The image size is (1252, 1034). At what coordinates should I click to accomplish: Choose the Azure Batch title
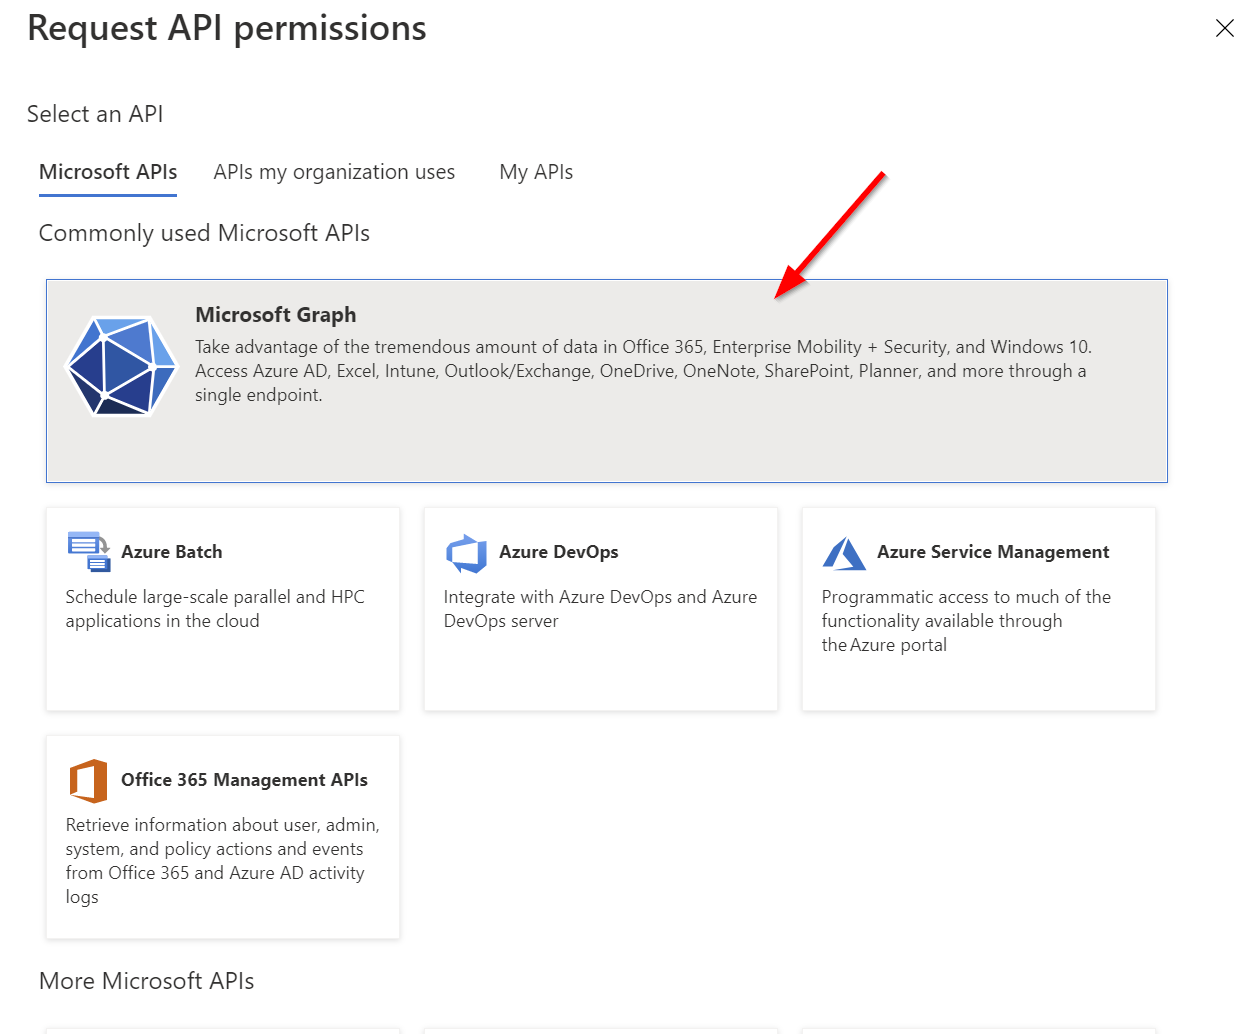pos(172,552)
